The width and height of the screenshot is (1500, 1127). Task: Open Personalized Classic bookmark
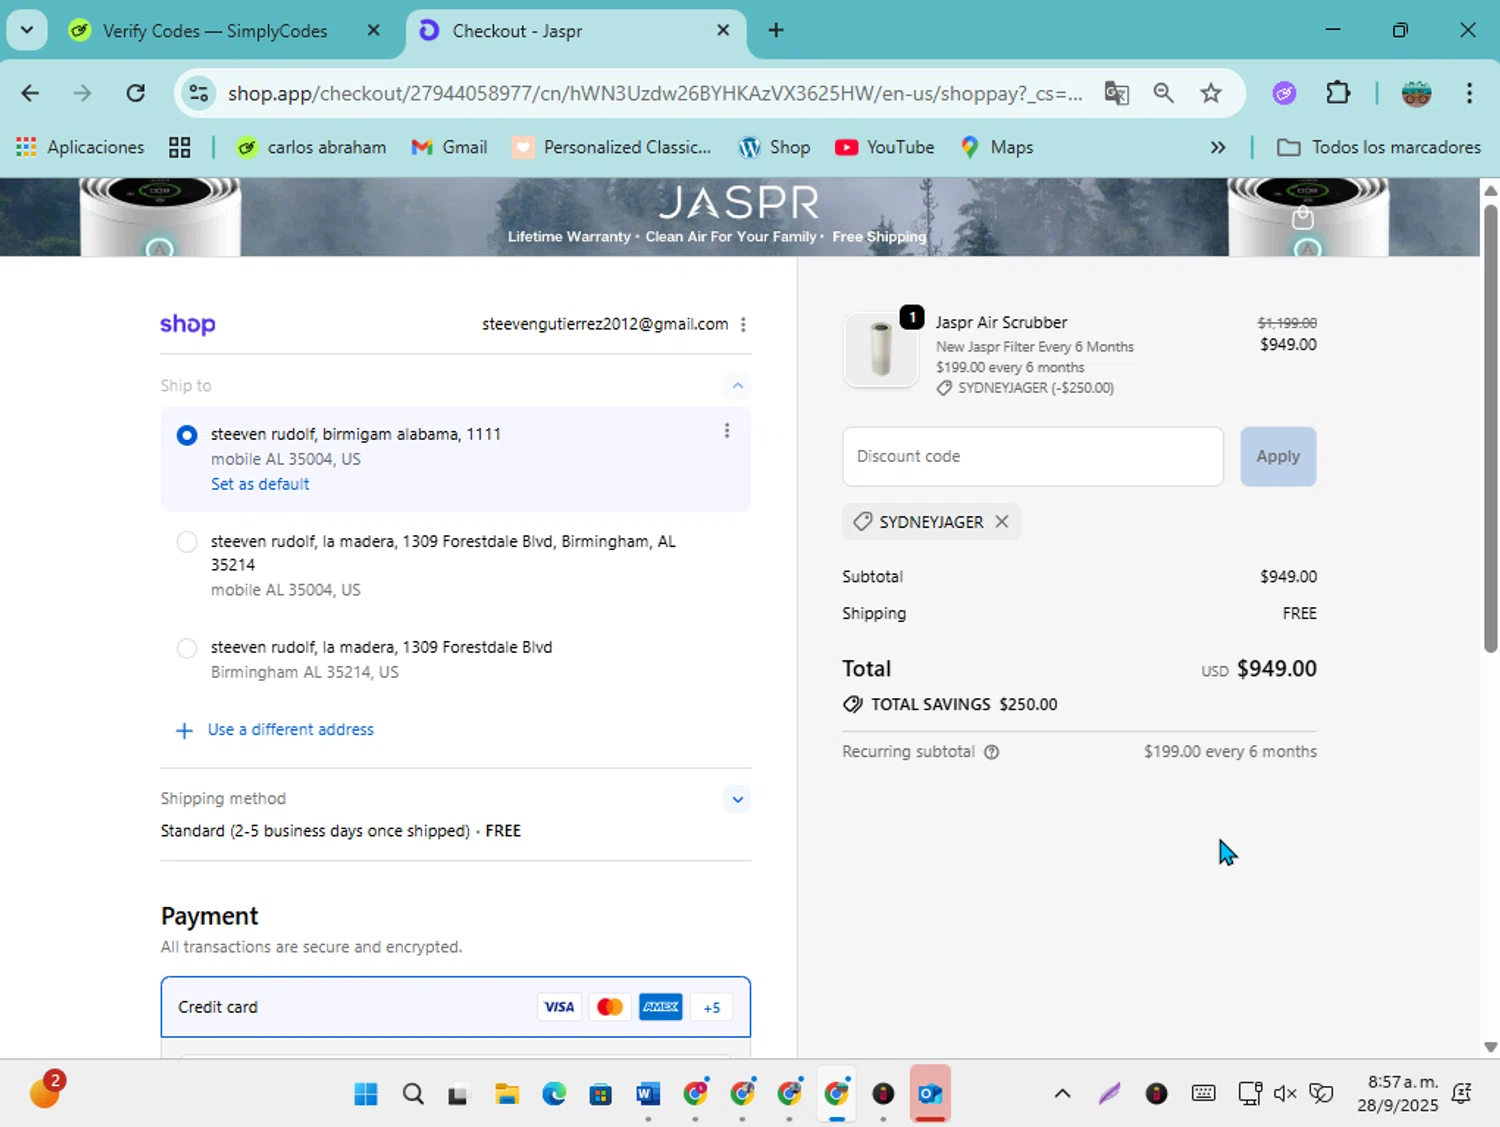coord(612,147)
